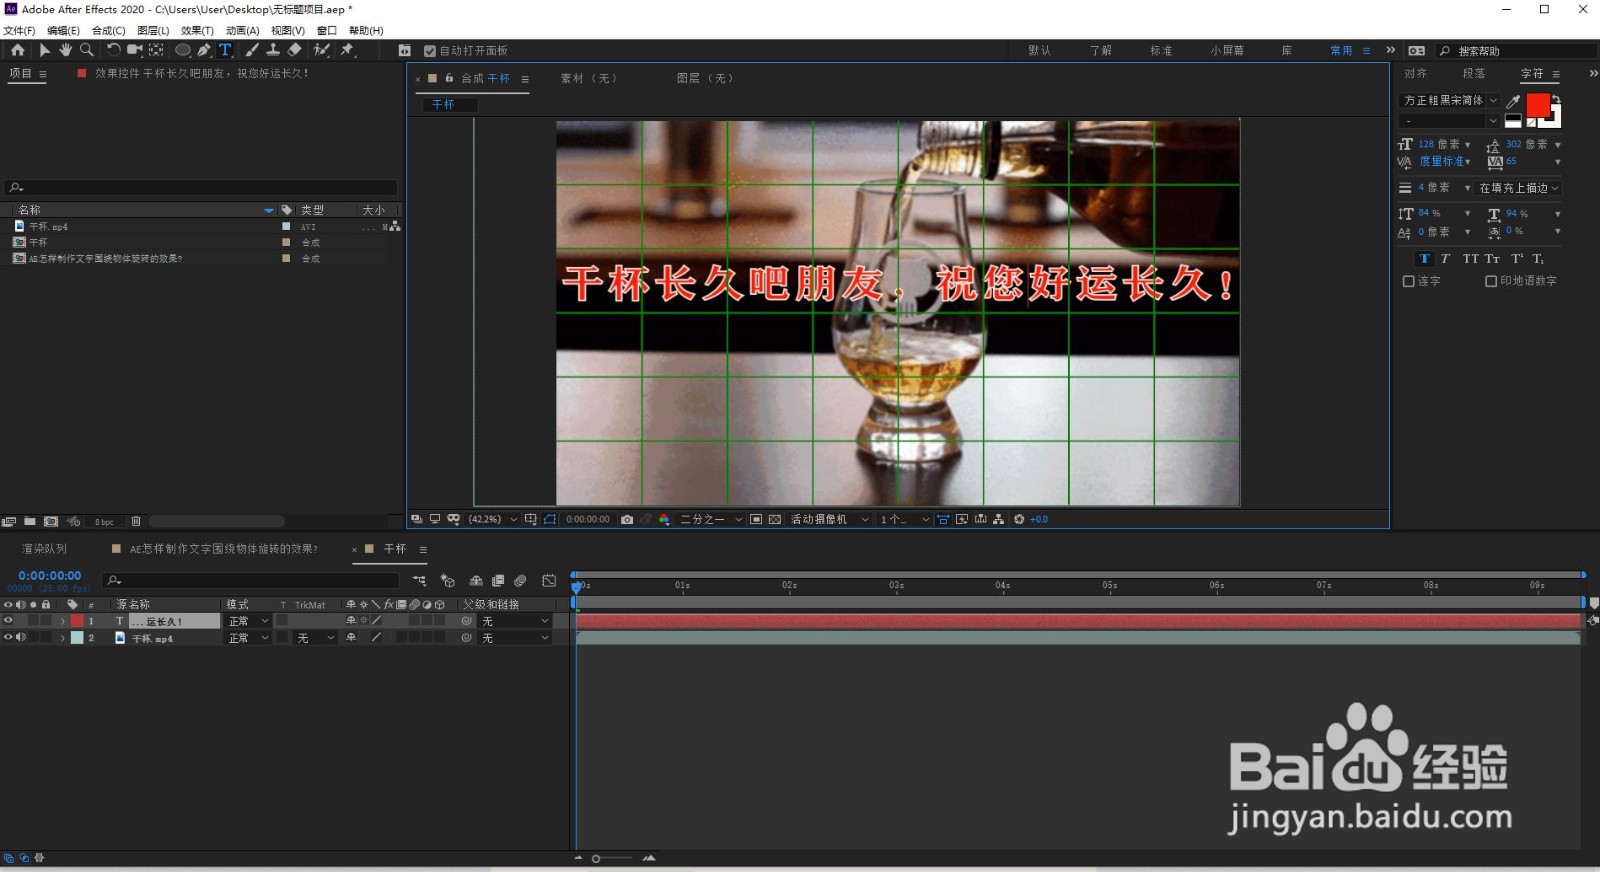The height and width of the screenshot is (872, 1600).
Task: Switch to 对齐 panel tab
Action: [x=1415, y=74]
